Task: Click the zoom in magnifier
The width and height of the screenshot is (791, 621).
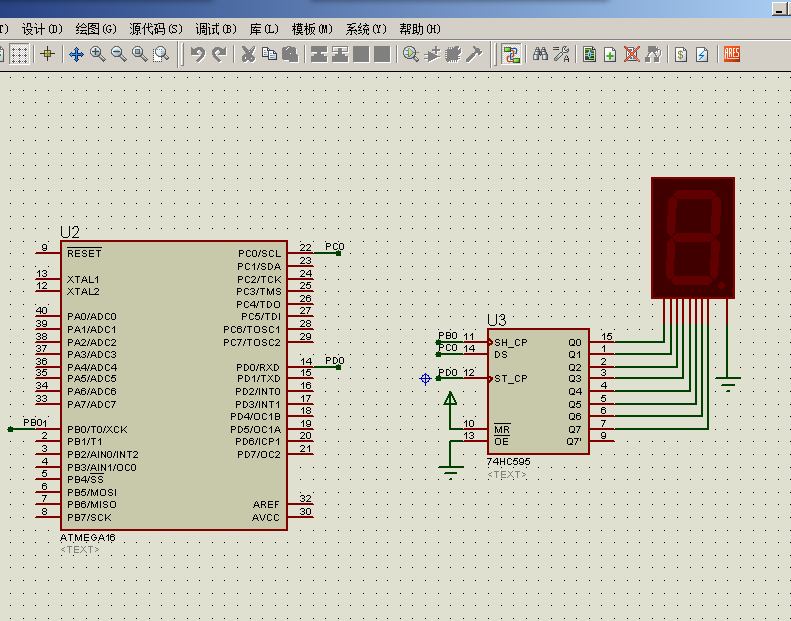Action: click(97, 54)
